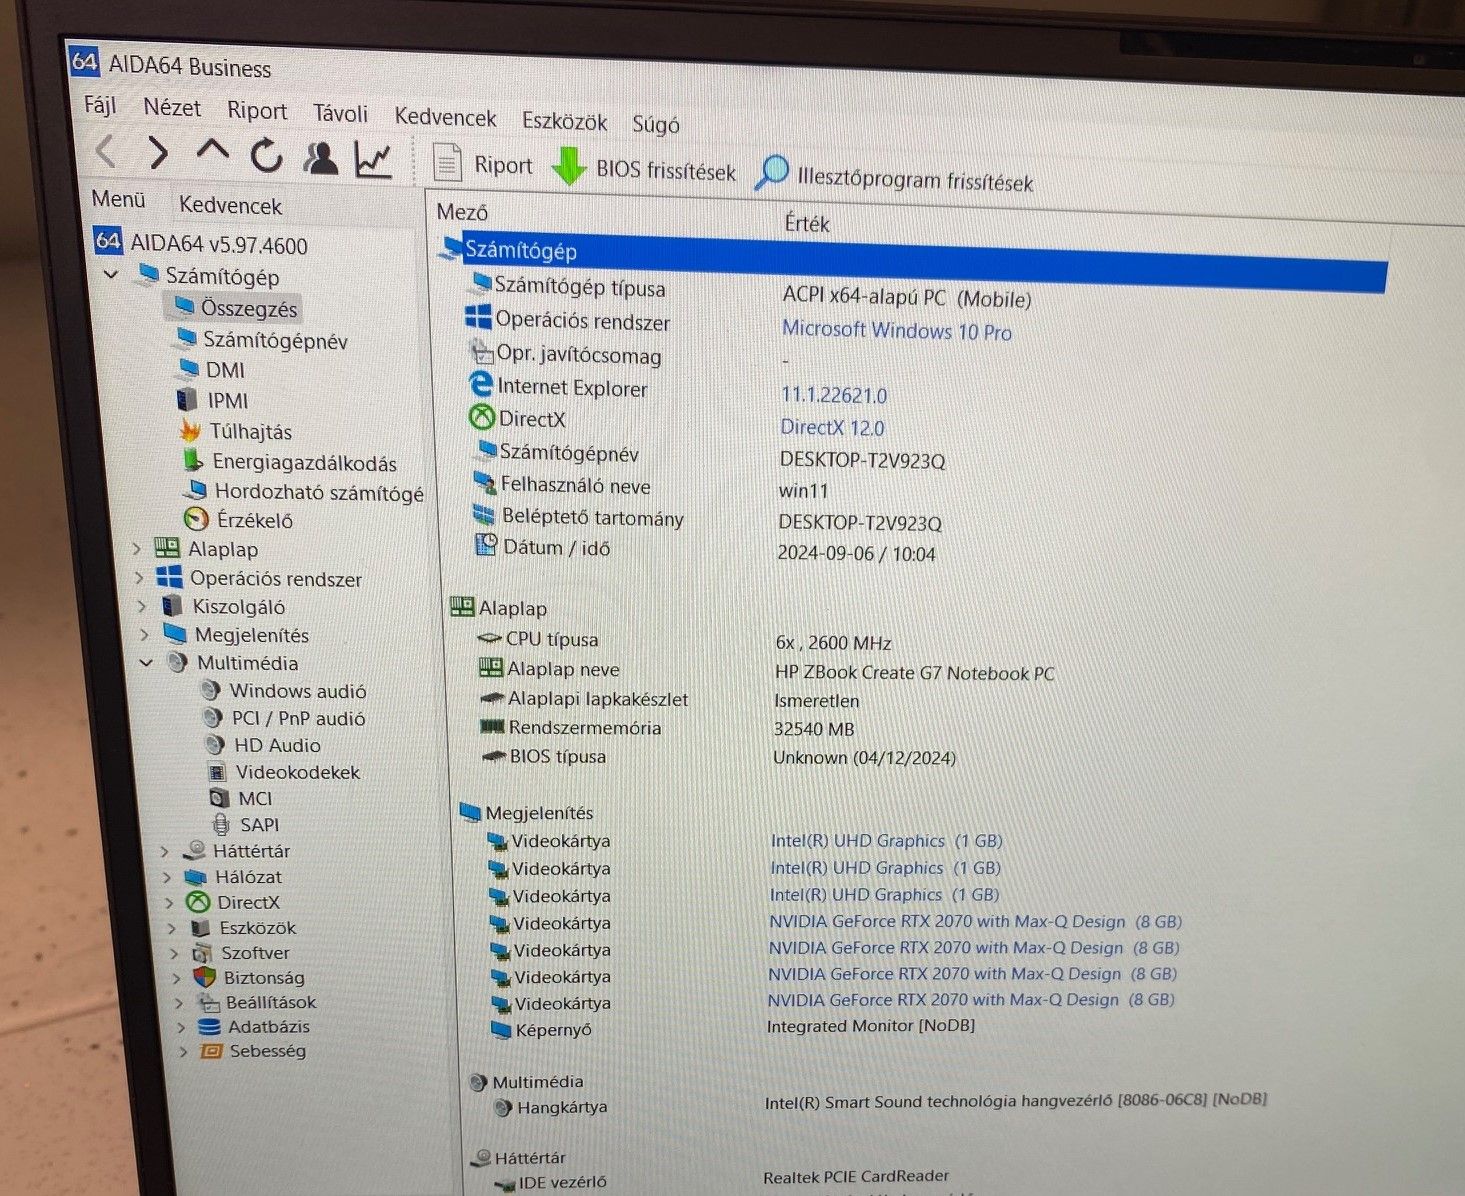
Task: Click the Beállítások tree icon
Action: click(x=208, y=1002)
